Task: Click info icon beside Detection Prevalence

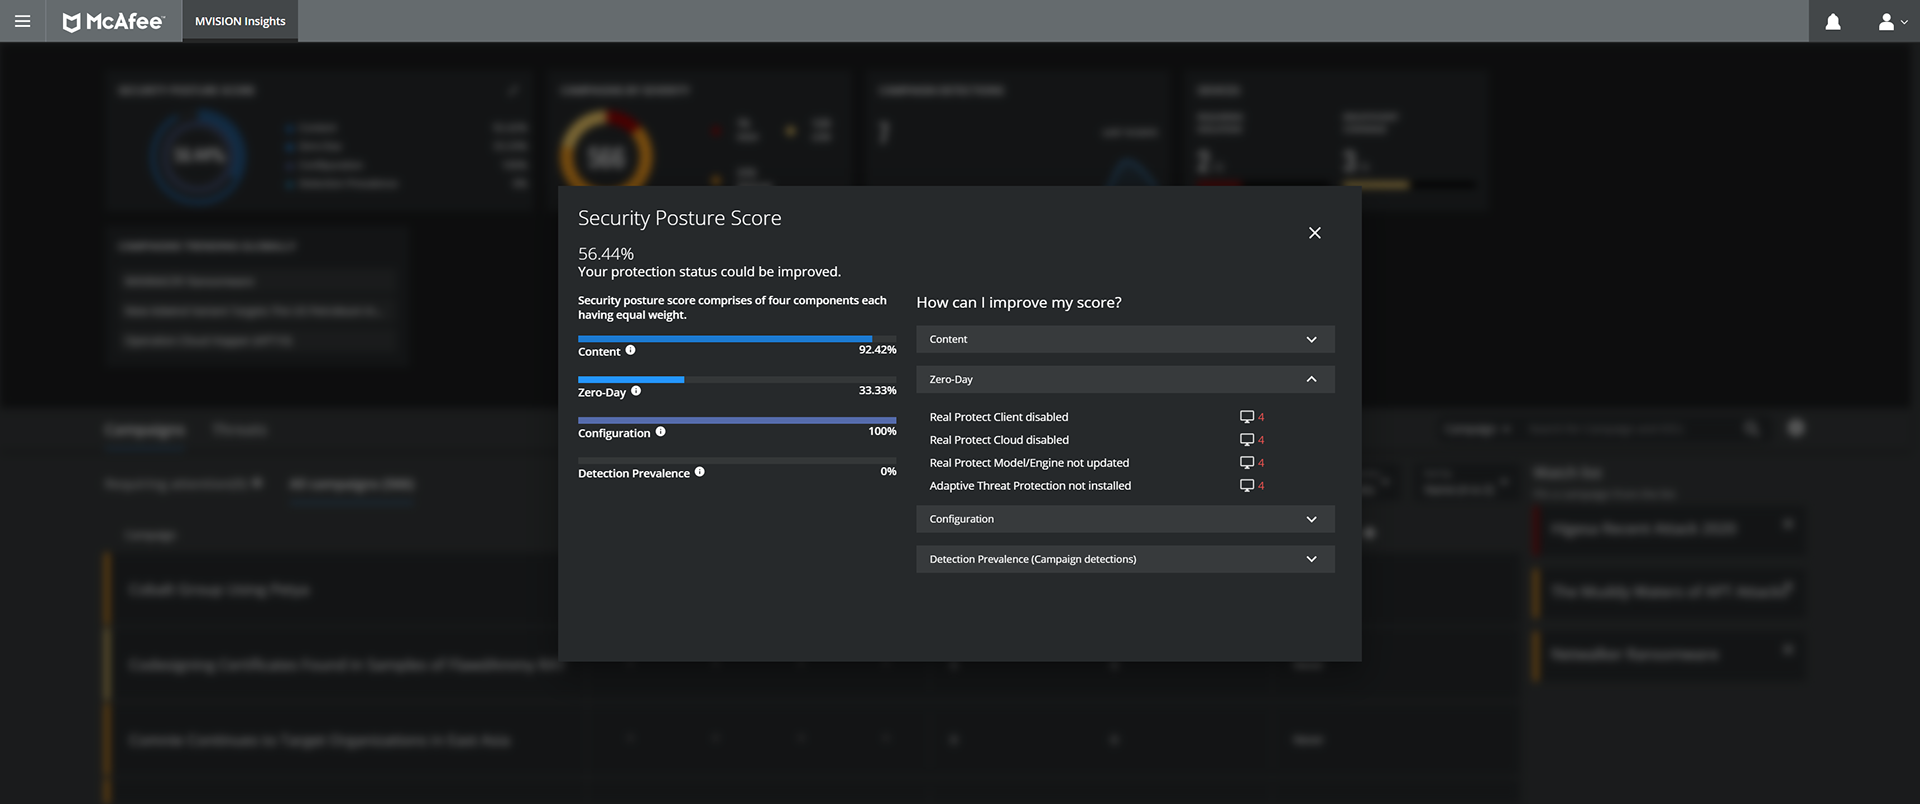Action: tap(699, 472)
